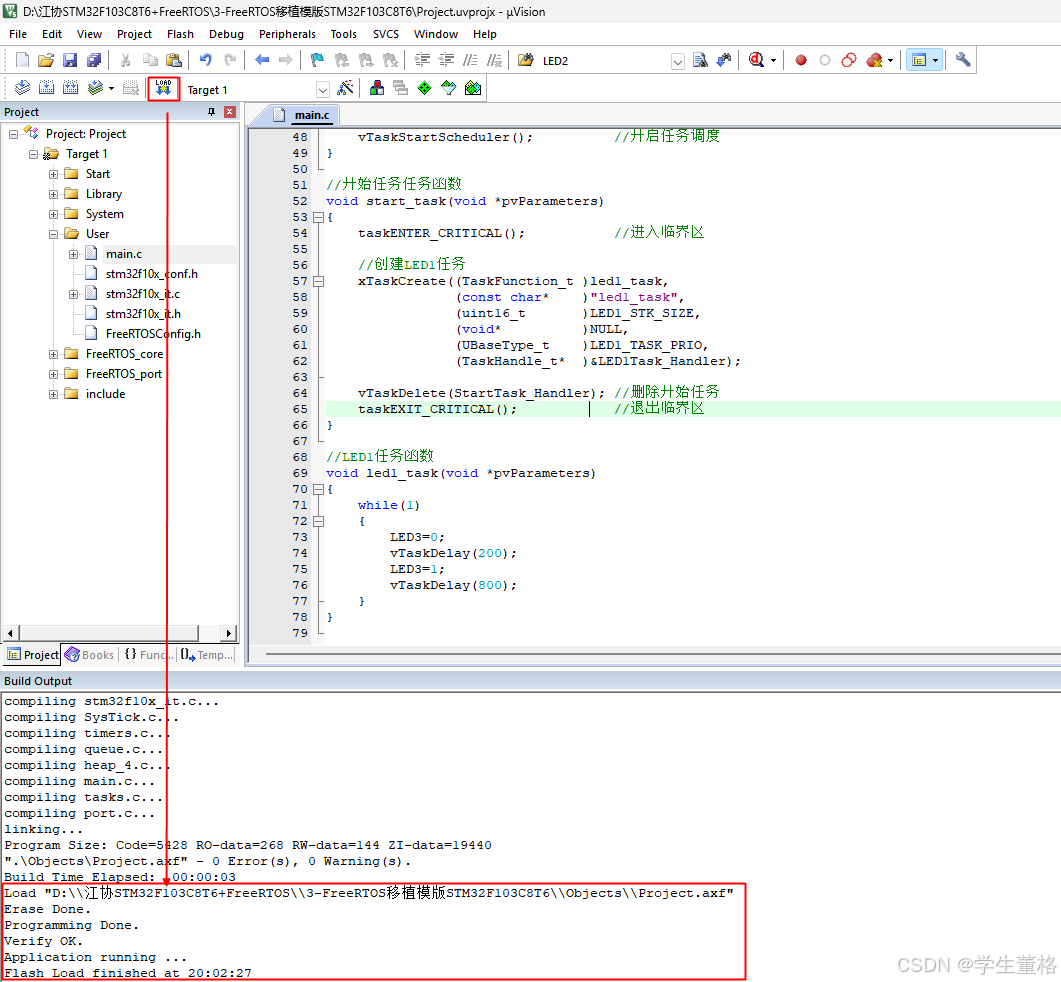The width and height of the screenshot is (1061, 982).
Task: Select FreeRTOSConfig.h in project tree
Action: (153, 334)
